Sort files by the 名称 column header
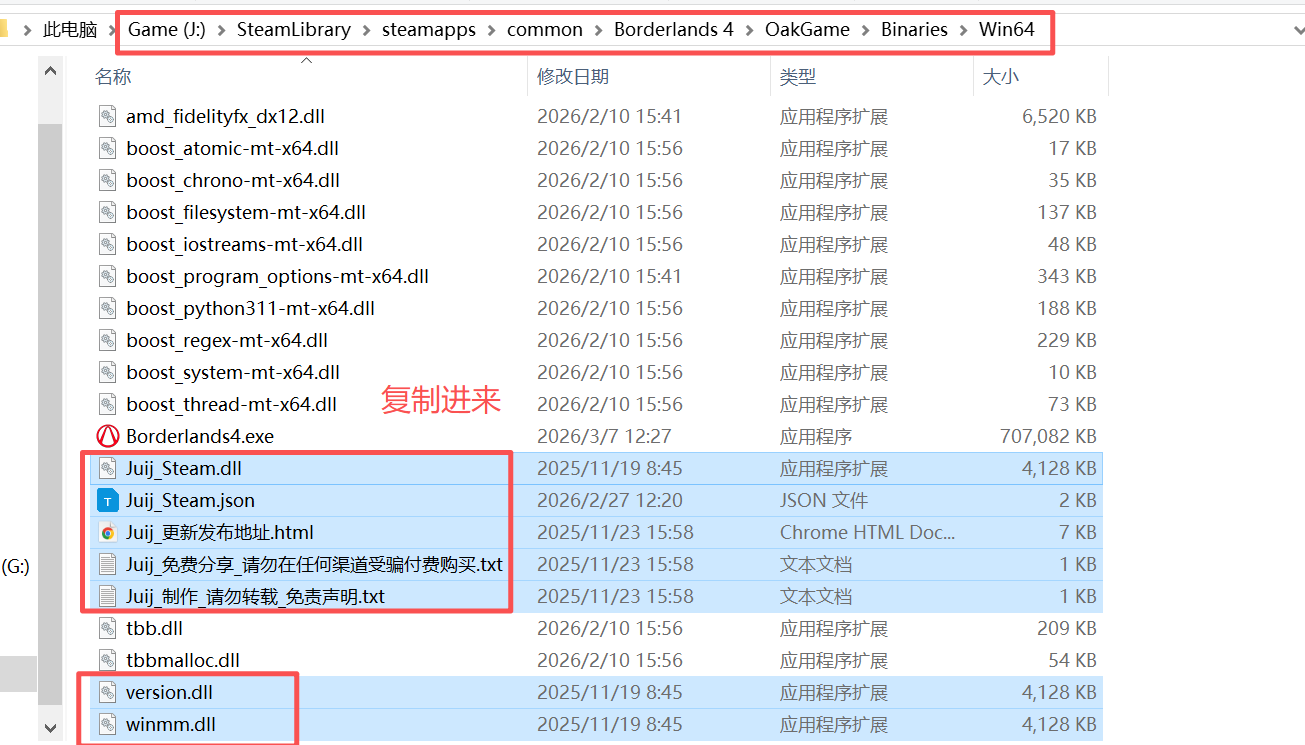1305x745 pixels. click(113, 77)
